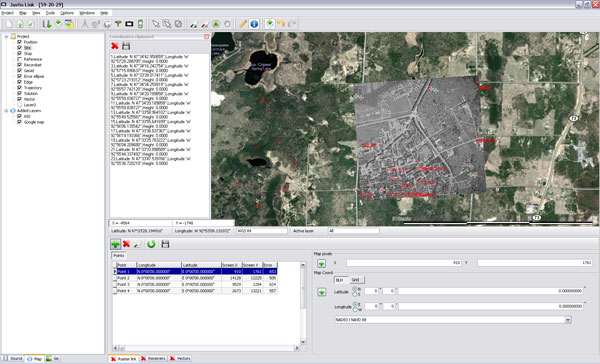Click the green refresh icon above Points table
The height and width of the screenshot is (364, 600).
point(152,244)
